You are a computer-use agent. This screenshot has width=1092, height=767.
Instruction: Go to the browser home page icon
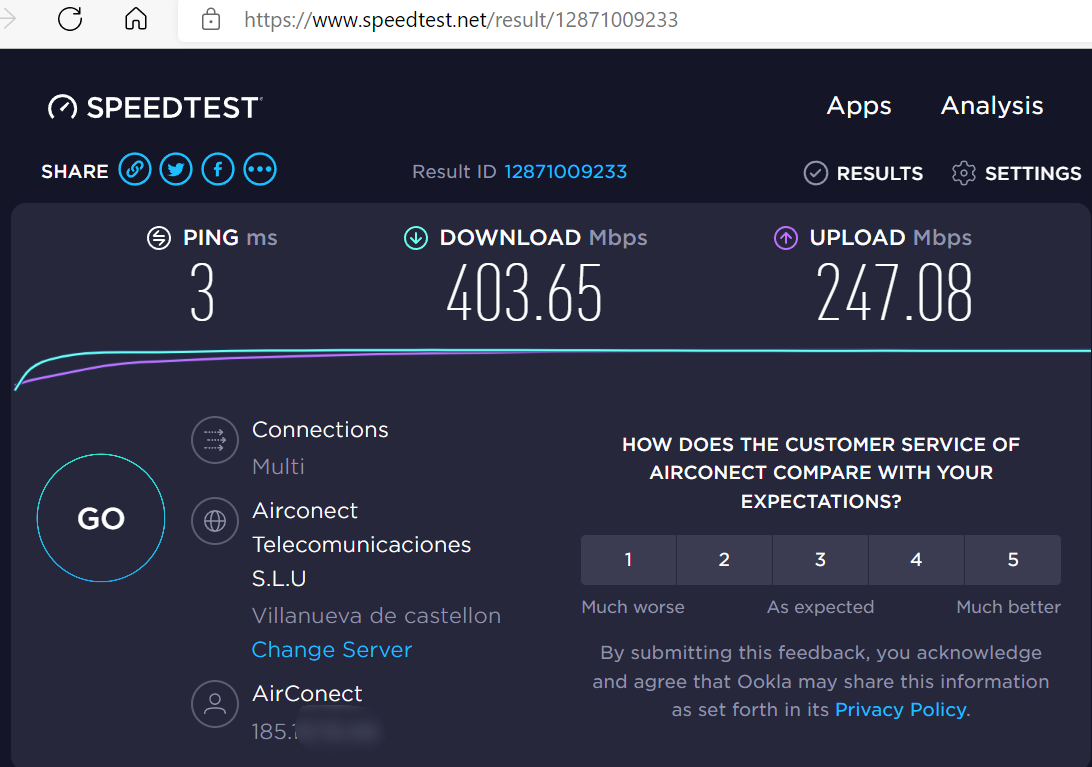(136, 19)
